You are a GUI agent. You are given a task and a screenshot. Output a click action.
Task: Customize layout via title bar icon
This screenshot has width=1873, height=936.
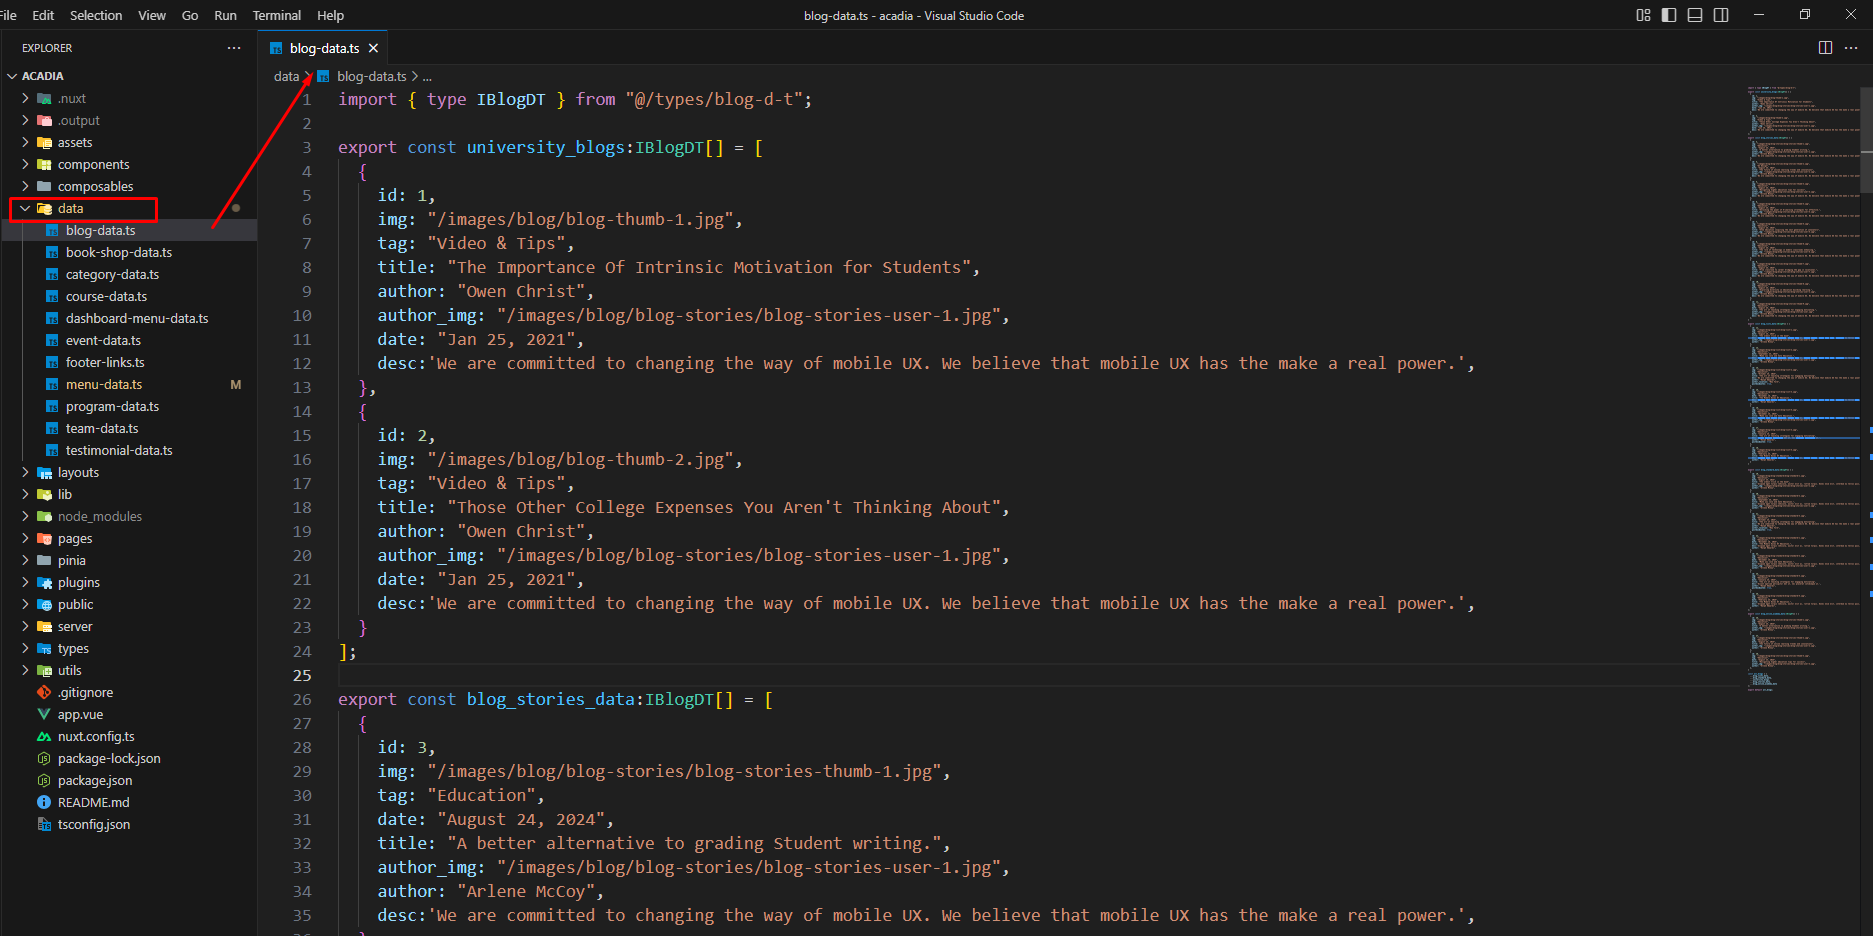point(1643,15)
